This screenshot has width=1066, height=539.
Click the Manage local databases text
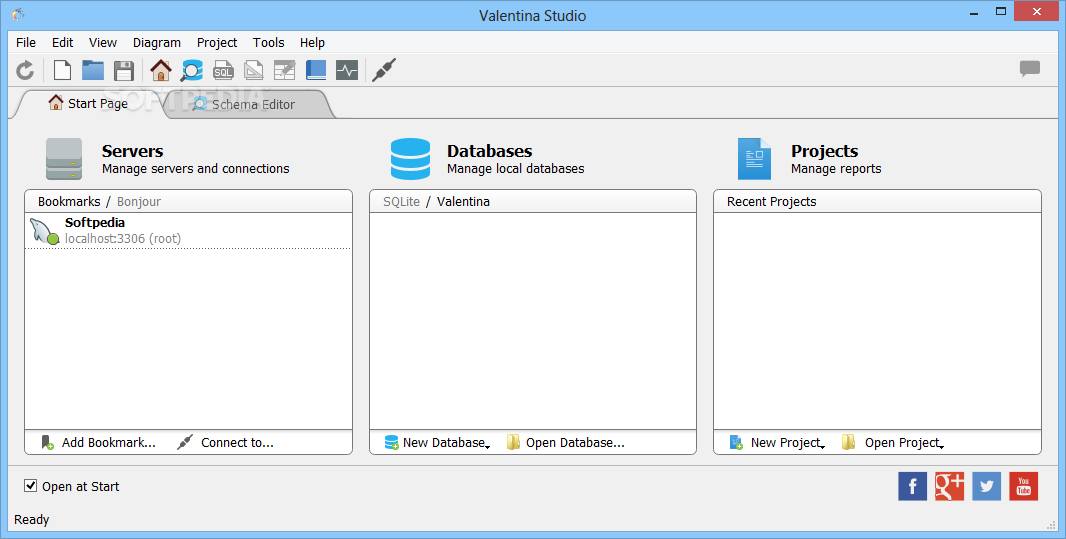tap(515, 169)
